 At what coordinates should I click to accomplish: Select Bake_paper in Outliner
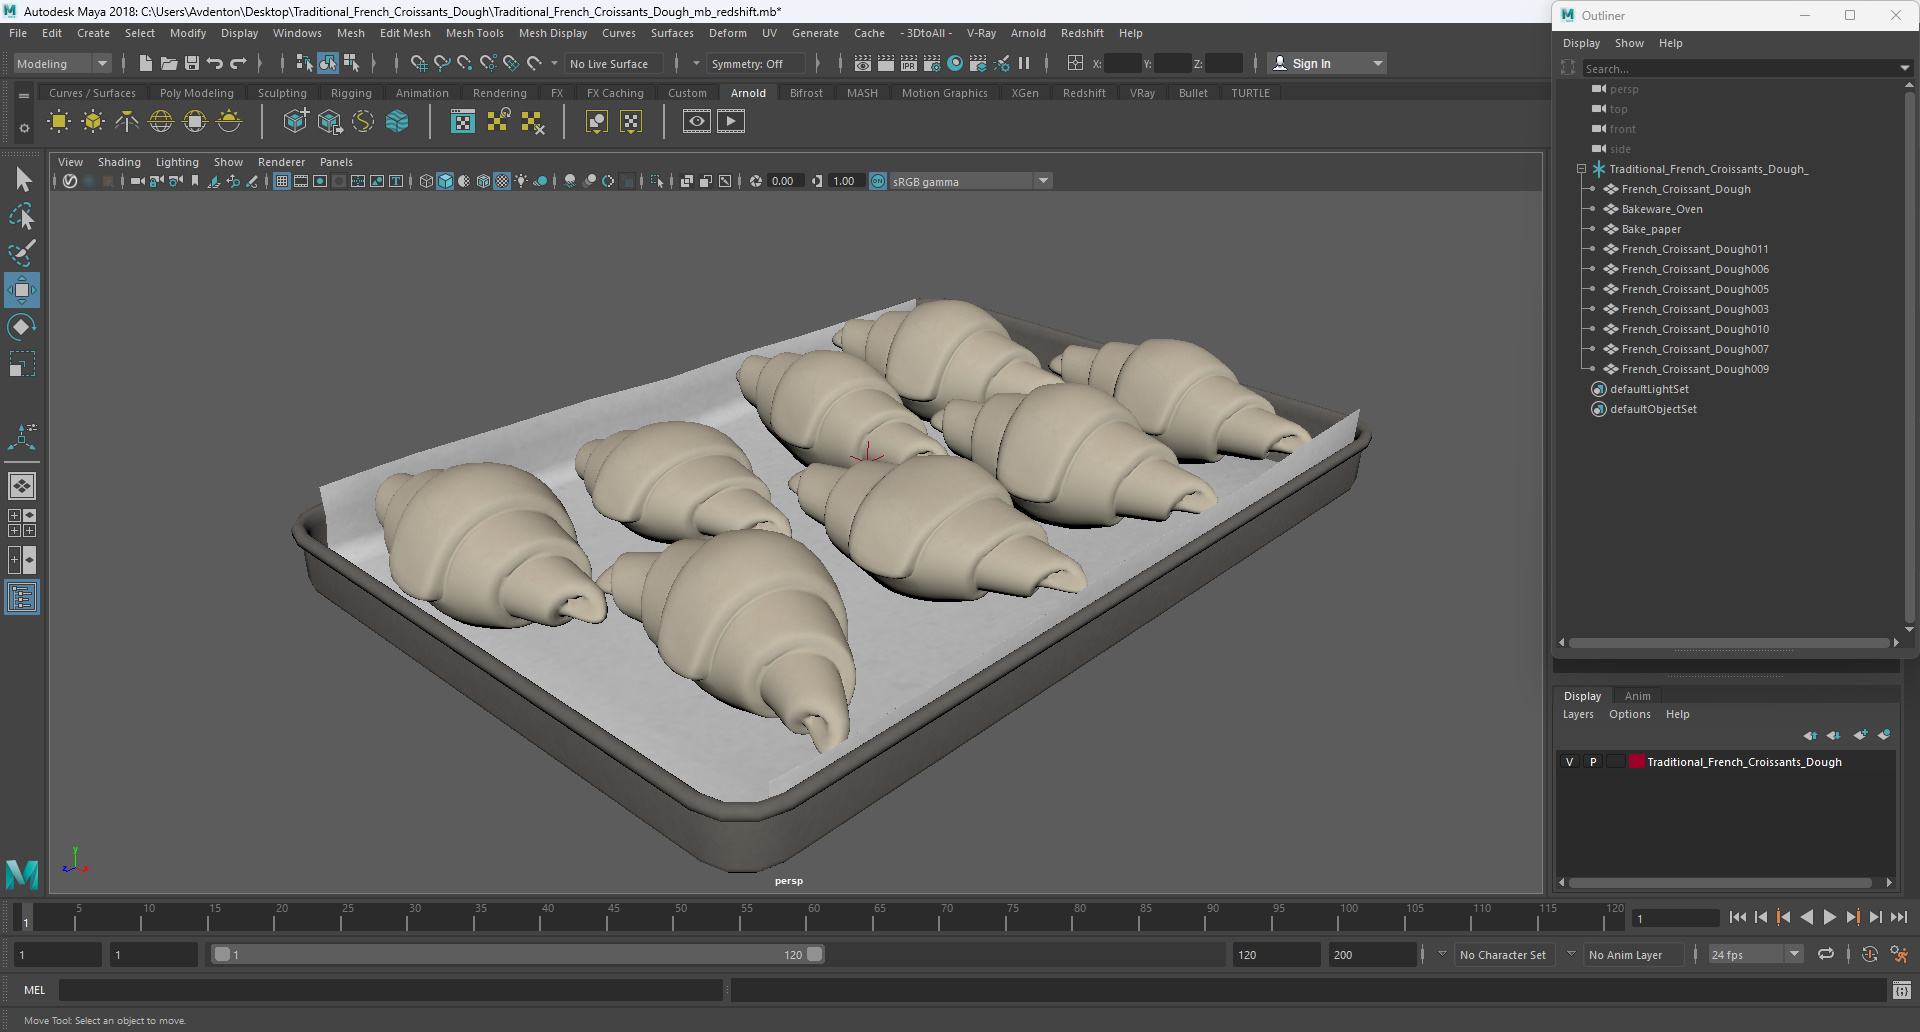click(x=1651, y=229)
